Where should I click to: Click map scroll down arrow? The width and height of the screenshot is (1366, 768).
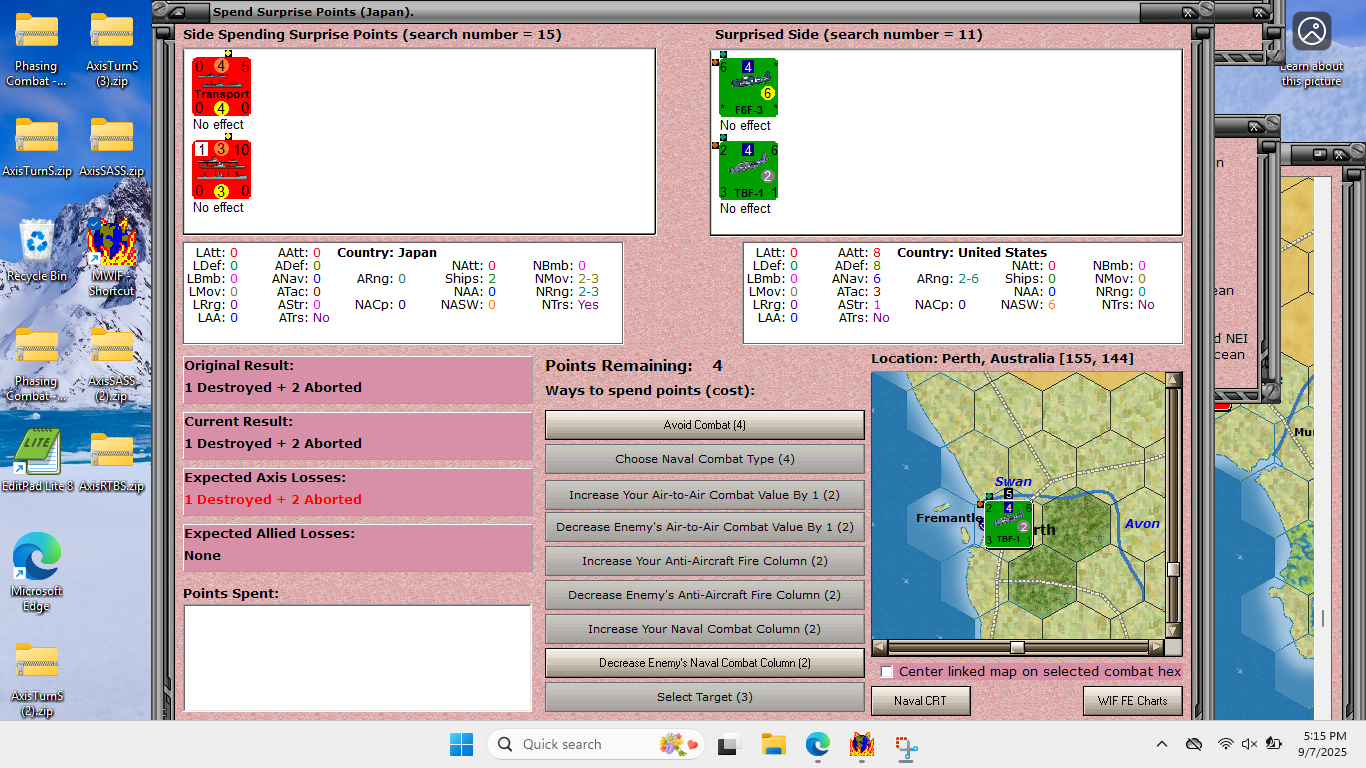(1174, 631)
